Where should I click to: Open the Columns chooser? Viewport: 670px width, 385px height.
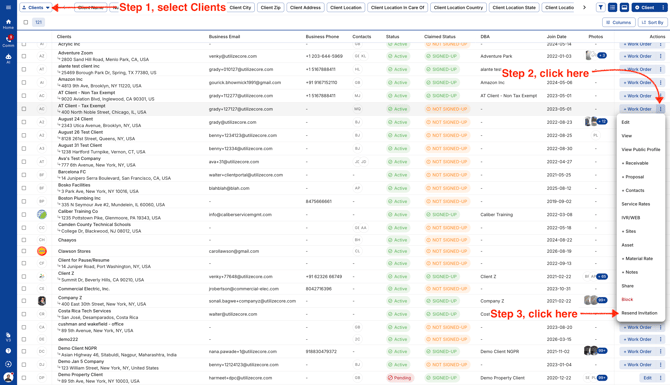(619, 22)
